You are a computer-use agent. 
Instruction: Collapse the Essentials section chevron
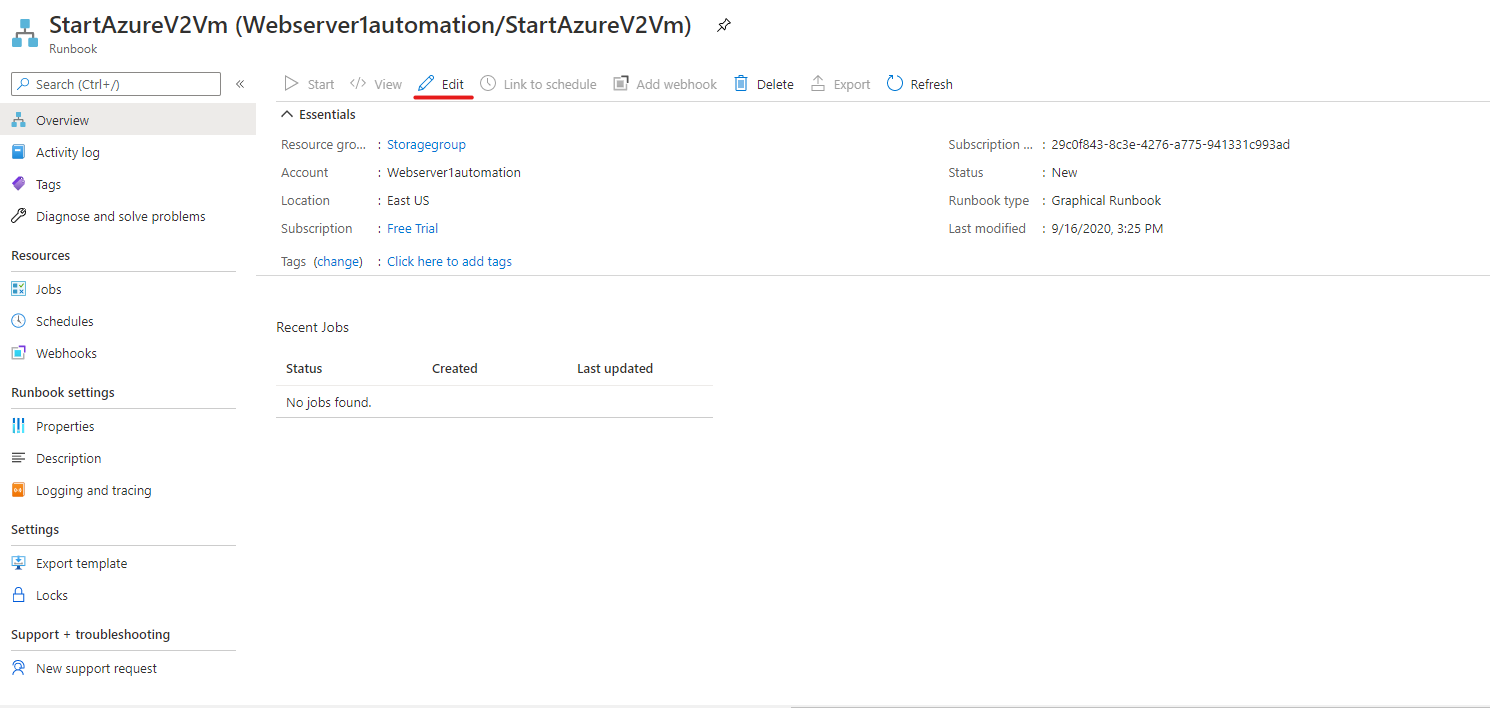287,114
